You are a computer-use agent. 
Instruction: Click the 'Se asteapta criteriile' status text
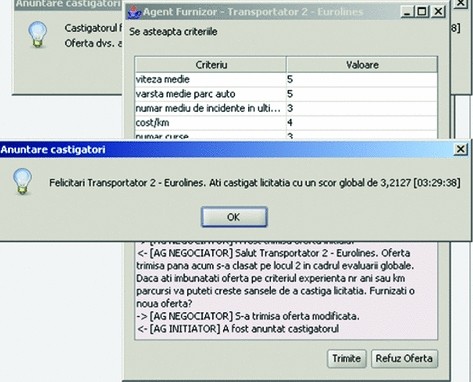(173, 32)
